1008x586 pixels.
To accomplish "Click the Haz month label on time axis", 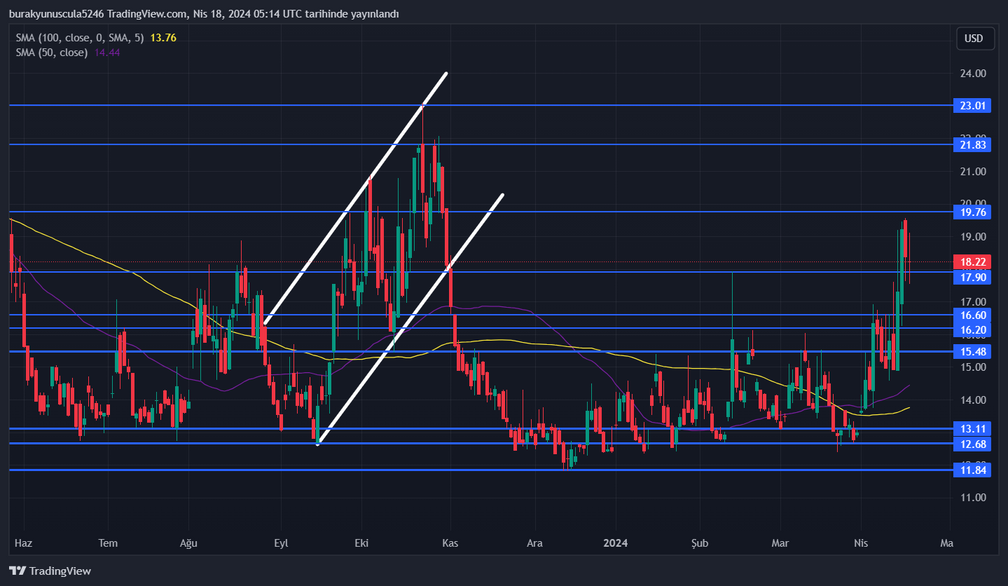I will [x=24, y=543].
